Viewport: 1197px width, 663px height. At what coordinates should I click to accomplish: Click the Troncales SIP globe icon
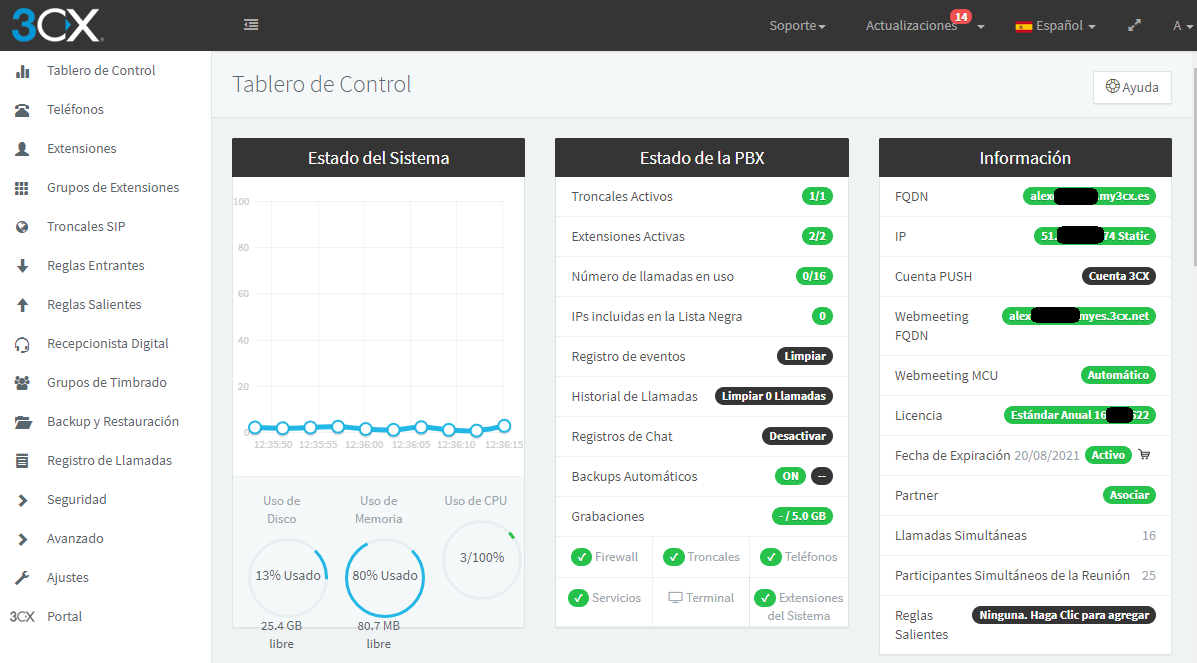22,227
